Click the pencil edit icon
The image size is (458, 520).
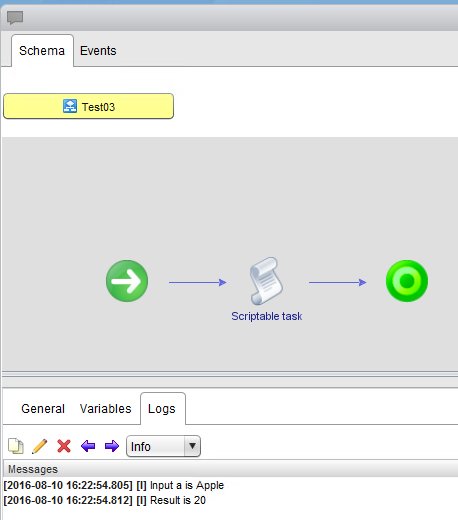click(x=40, y=446)
